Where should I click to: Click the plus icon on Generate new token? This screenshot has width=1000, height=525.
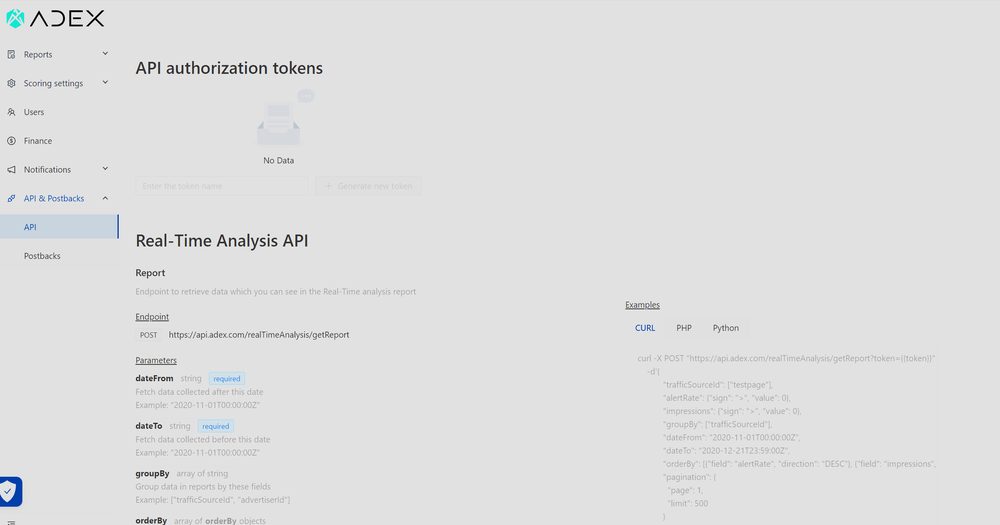click(328, 186)
